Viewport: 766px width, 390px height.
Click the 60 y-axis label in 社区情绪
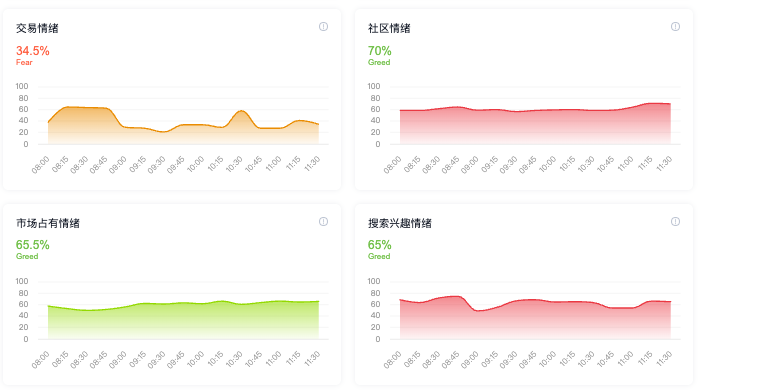(x=375, y=109)
